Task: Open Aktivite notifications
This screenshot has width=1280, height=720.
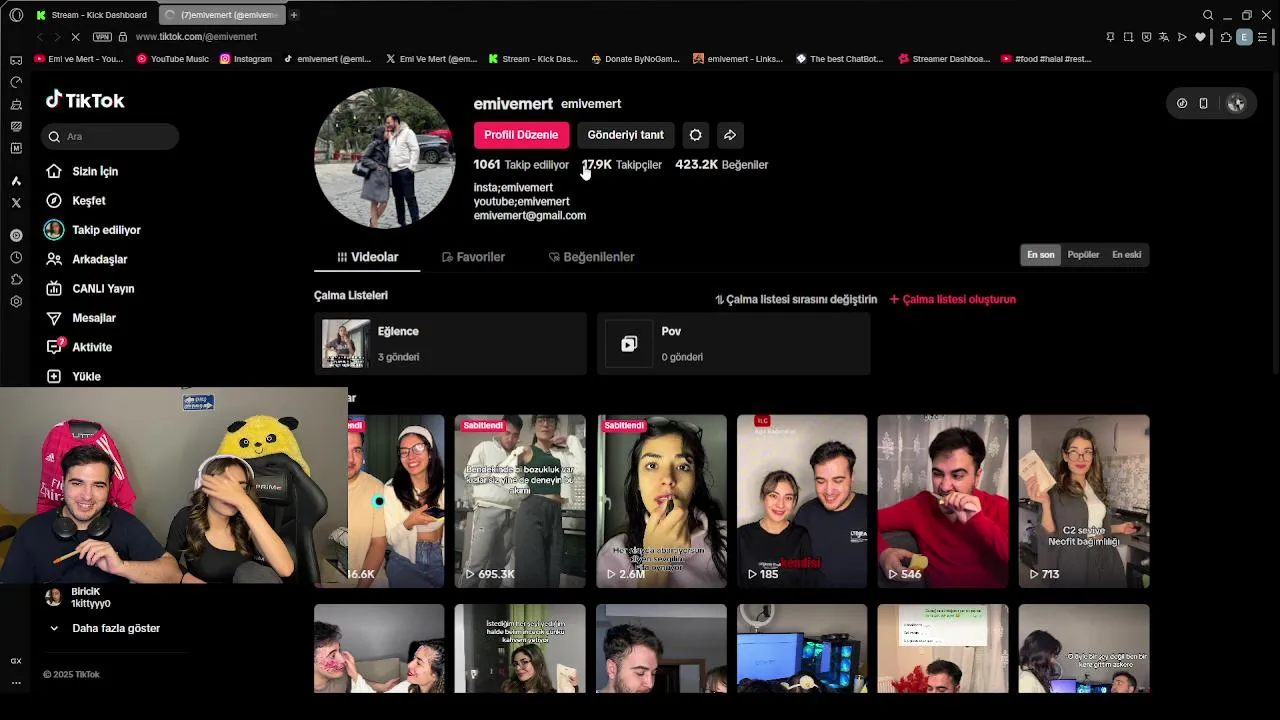Action: tap(78, 347)
